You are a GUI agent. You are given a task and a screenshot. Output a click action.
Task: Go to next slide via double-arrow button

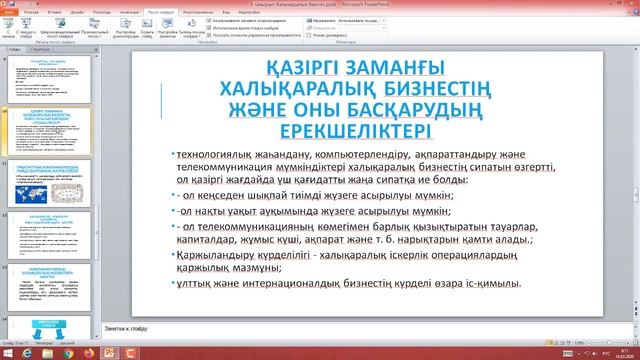point(636,314)
